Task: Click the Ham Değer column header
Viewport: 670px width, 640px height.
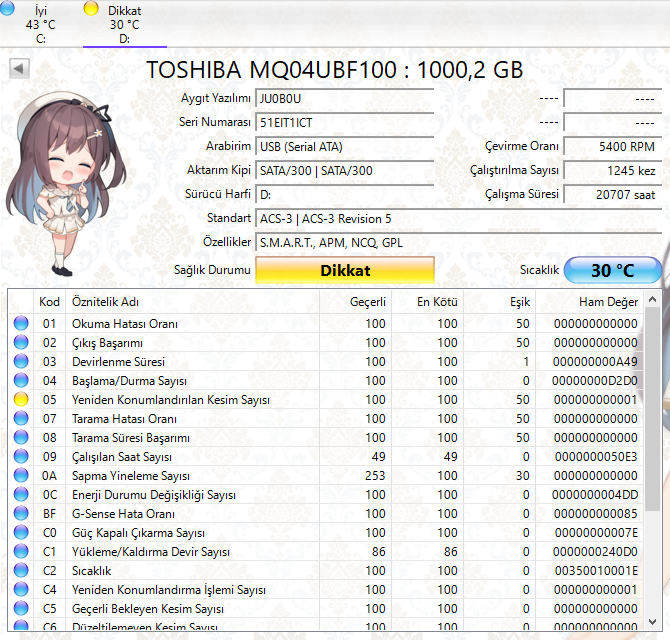Action: click(590, 302)
